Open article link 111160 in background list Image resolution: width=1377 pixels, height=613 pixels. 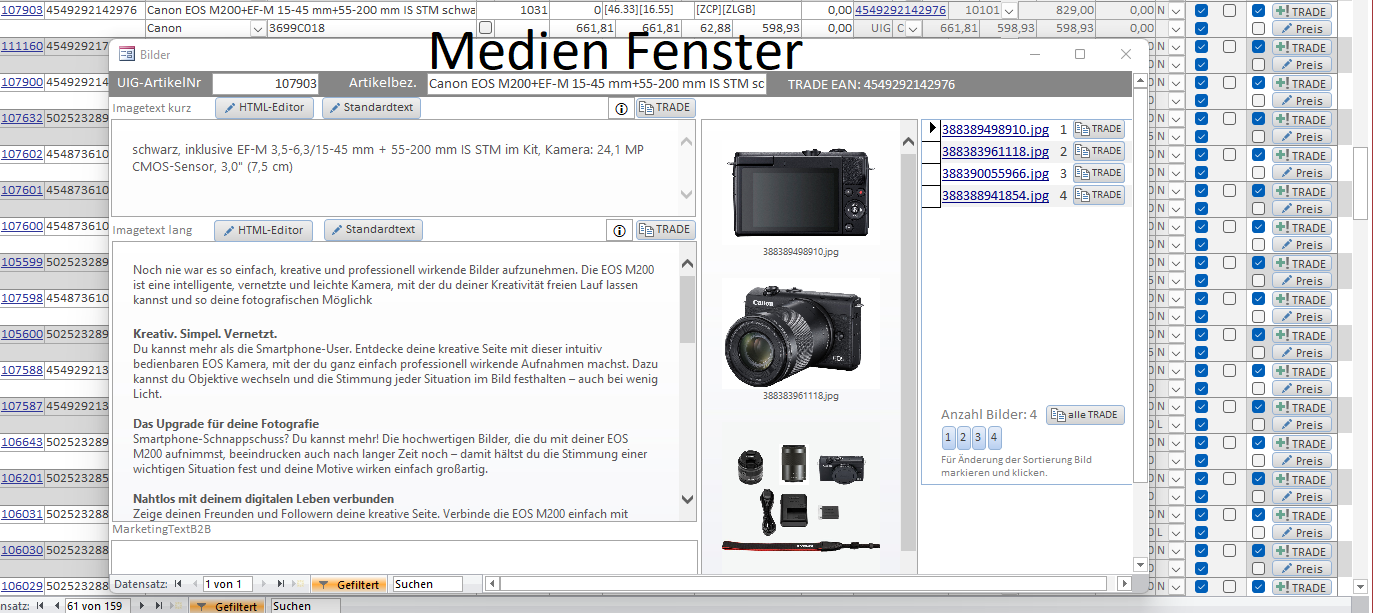tap(21, 46)
